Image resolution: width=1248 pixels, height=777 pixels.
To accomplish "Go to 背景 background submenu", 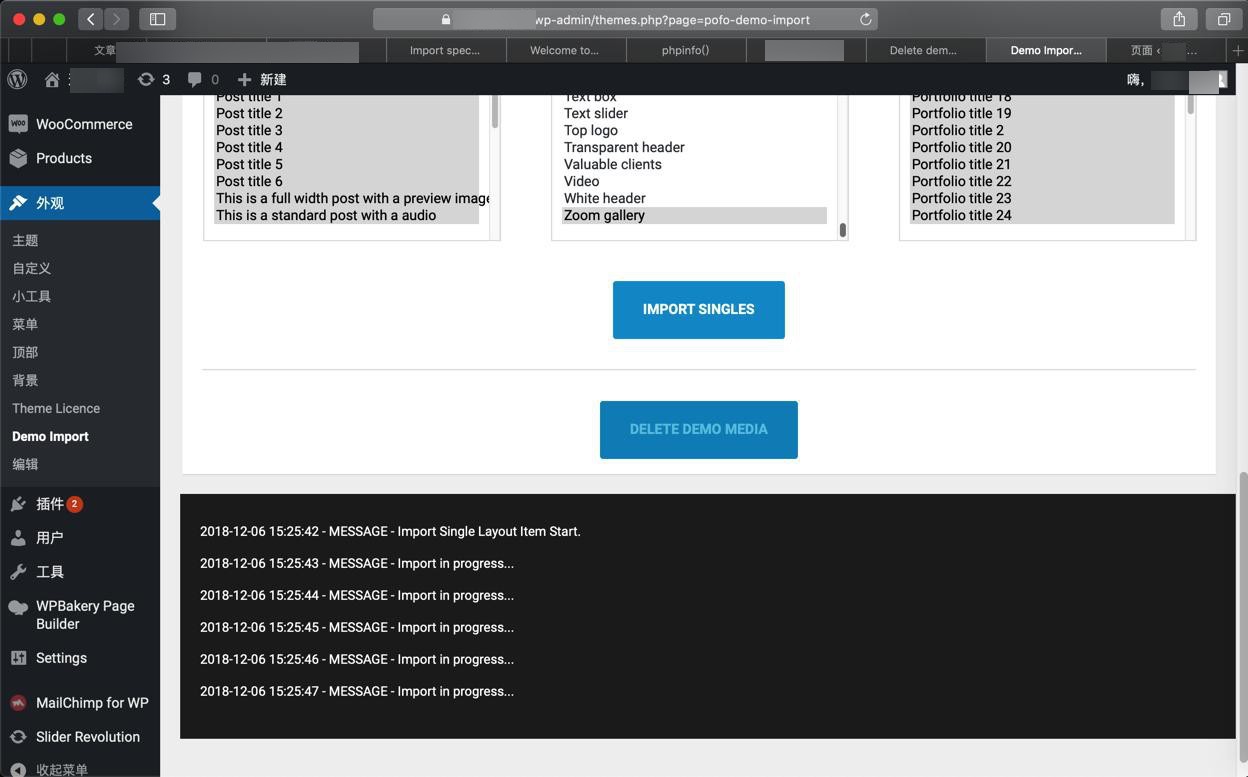I will [x=25, y=380].
